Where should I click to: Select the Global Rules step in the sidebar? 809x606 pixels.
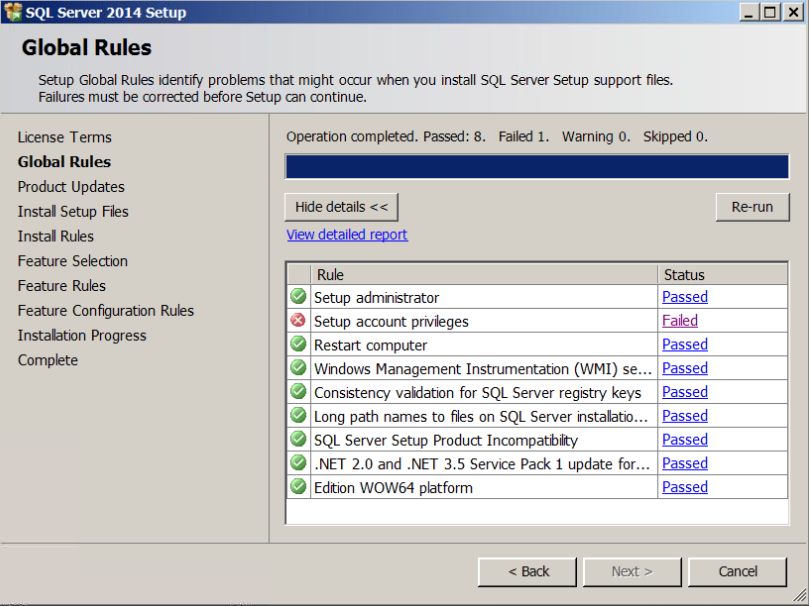coord(64,162)
